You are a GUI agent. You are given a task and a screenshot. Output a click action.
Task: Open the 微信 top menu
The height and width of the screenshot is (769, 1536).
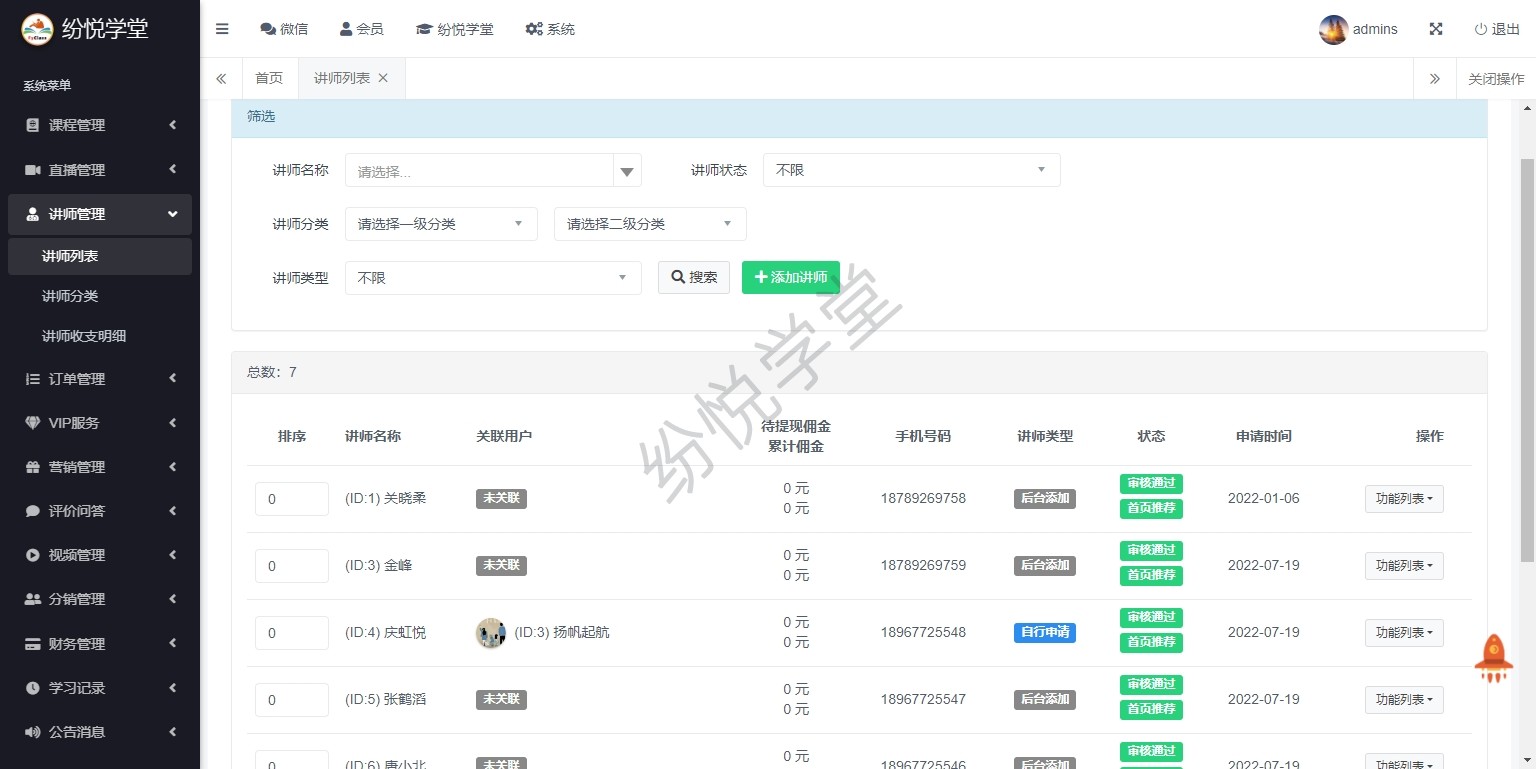(x=284, y=29)
